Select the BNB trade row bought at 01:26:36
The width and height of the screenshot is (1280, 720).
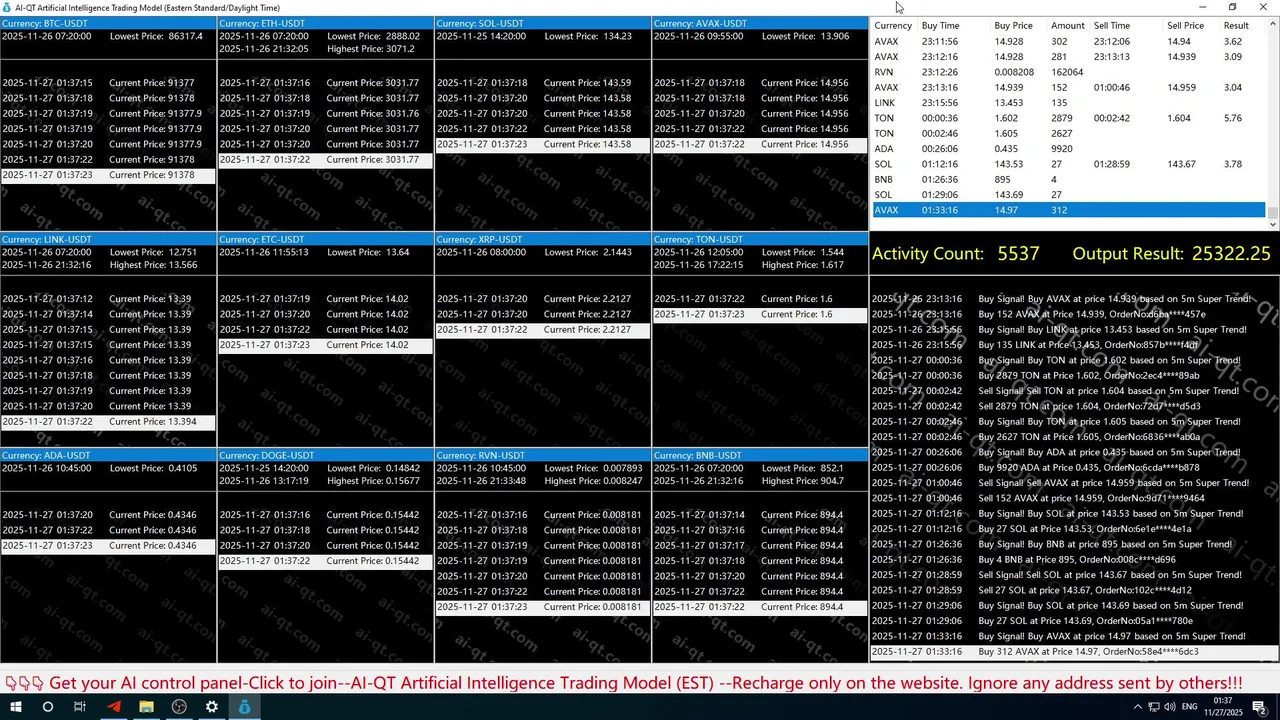click(1069, 180)
